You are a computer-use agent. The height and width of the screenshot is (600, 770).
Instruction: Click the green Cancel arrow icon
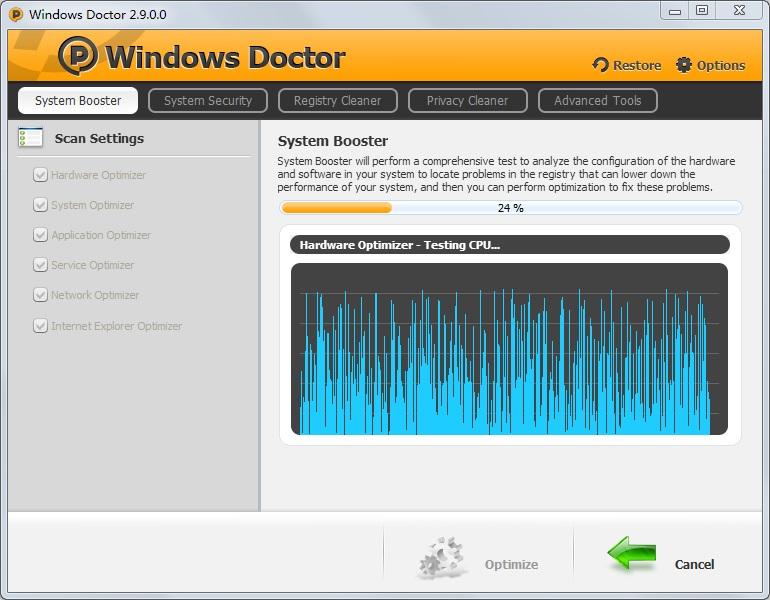tap(632, 553)
